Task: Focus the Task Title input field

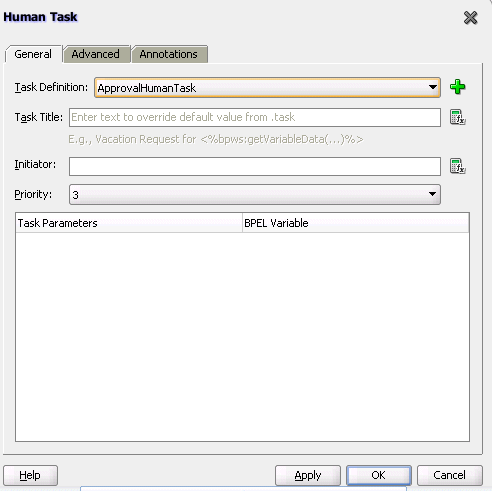Action: coord(255,117)
